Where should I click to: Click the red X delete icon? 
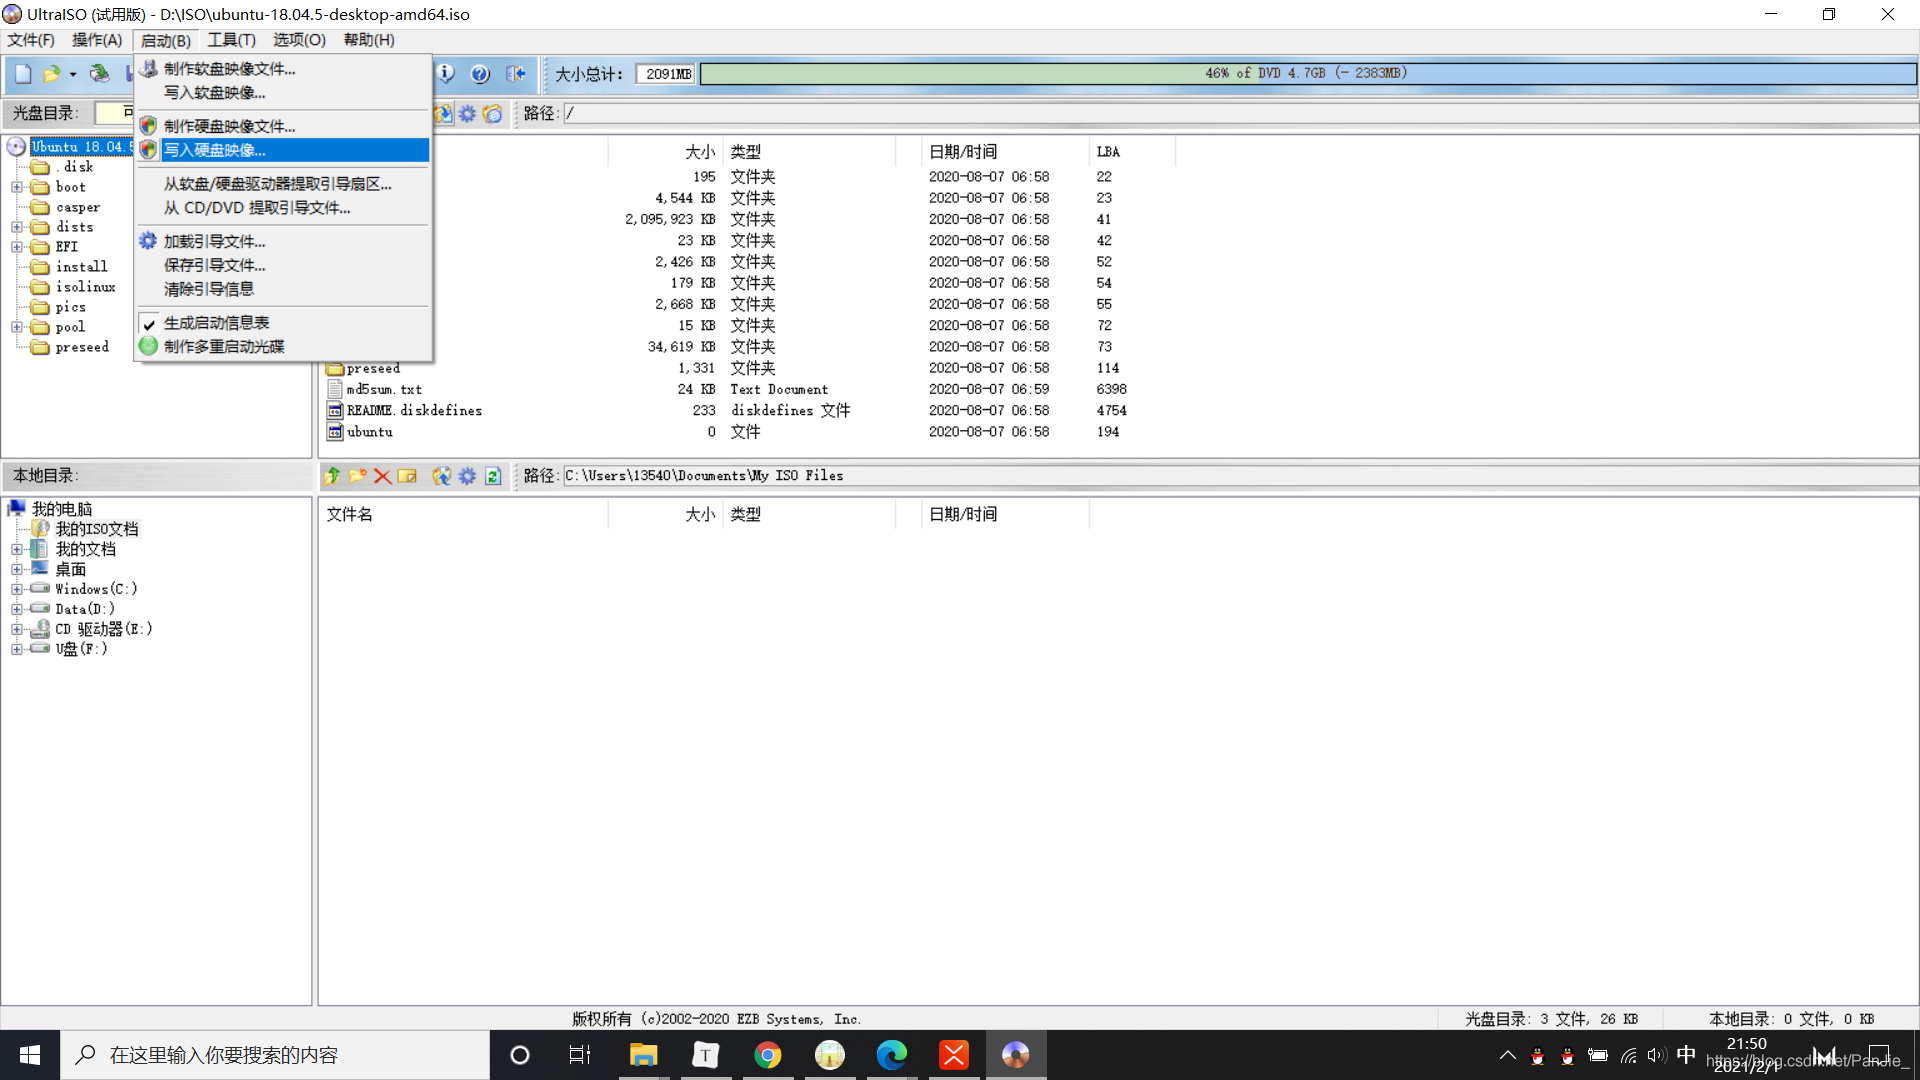pyautogui.click(x=382, y=476)
